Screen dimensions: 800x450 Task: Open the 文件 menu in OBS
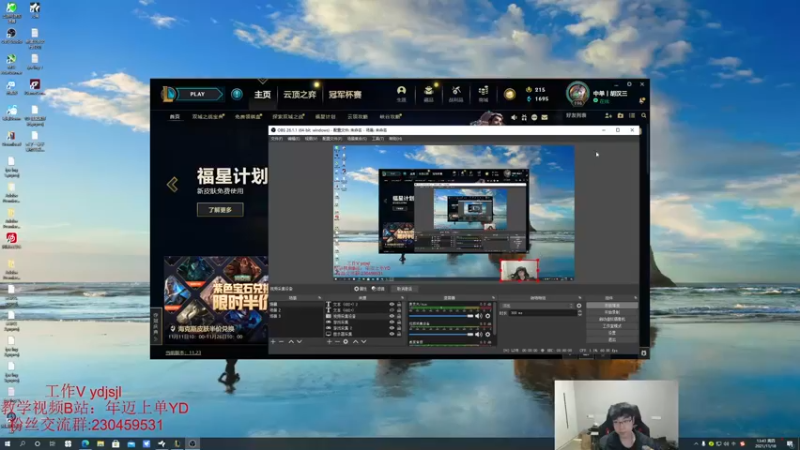coord(277,139)
